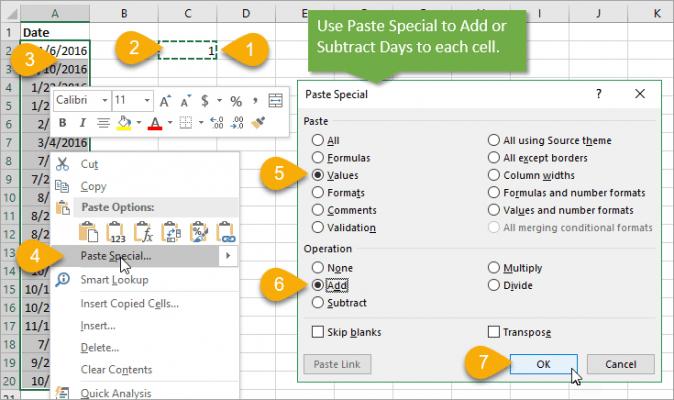
Task: Click the Cancel button
Action: coord(620,364)
